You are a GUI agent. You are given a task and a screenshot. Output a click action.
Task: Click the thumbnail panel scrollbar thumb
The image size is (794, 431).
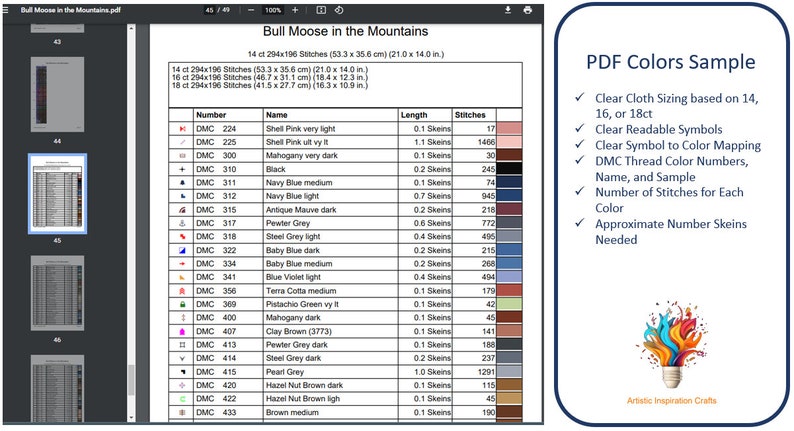(x=131, y=380)
